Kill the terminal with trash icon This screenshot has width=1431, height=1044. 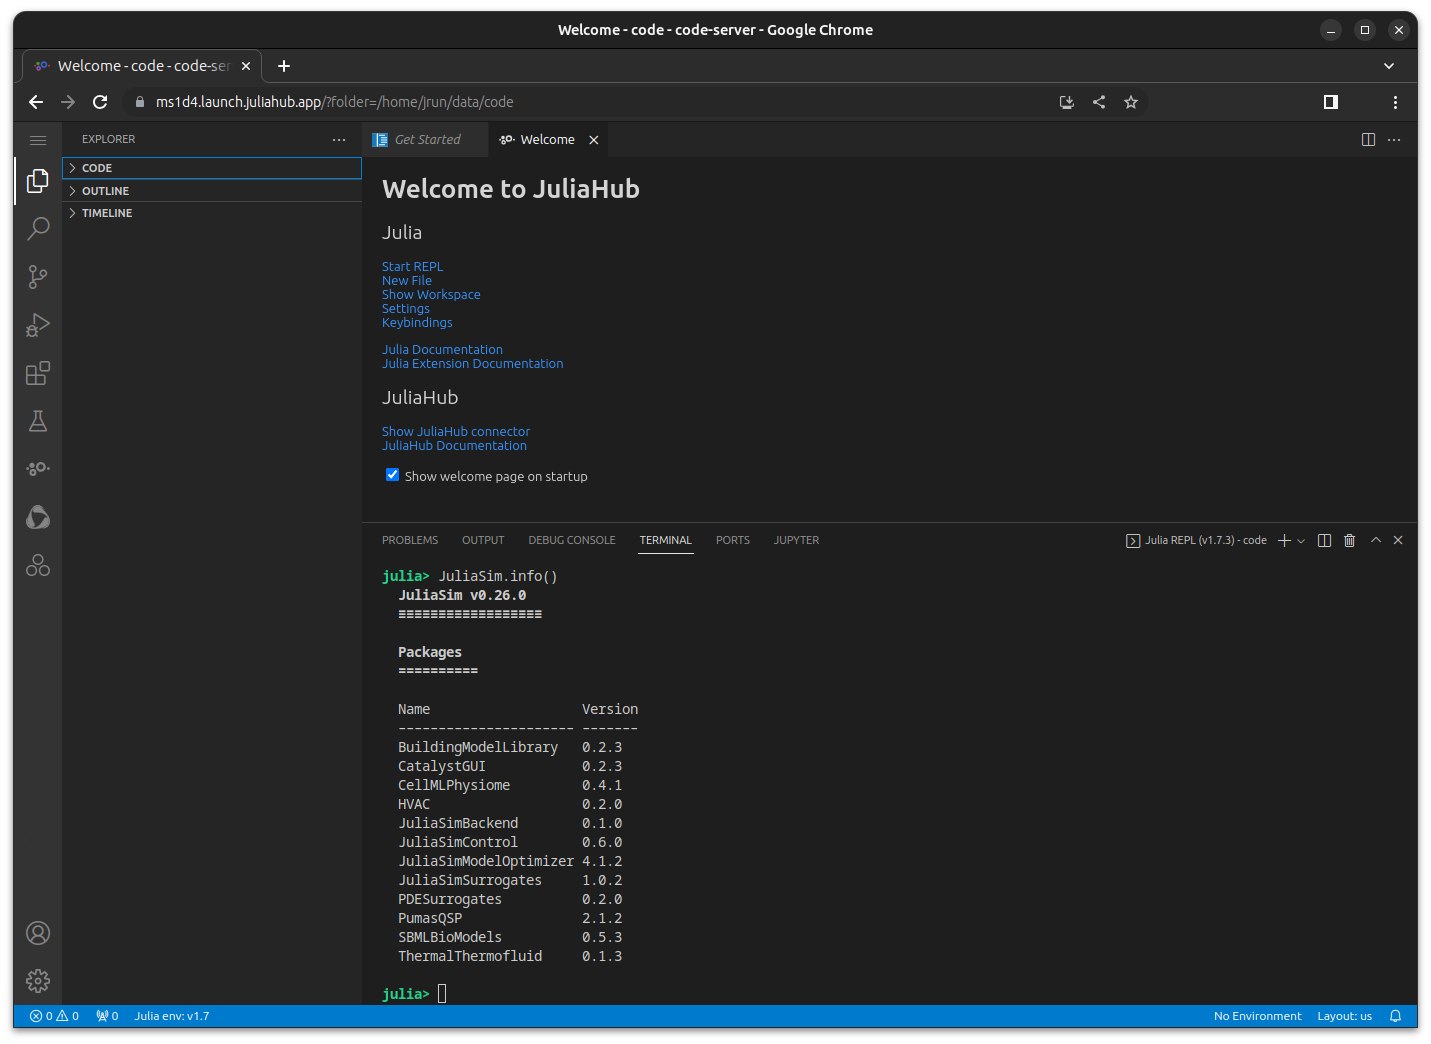(x=1349, y=540)
